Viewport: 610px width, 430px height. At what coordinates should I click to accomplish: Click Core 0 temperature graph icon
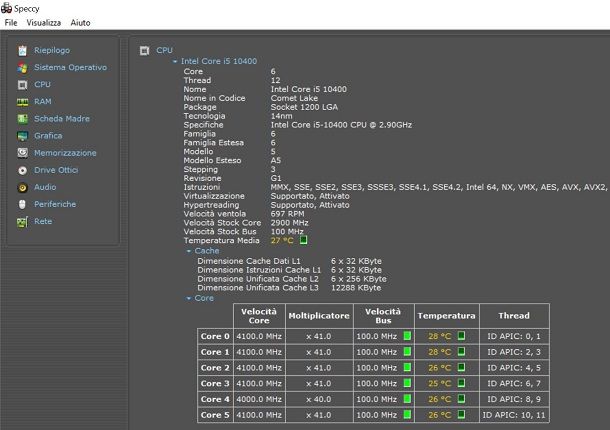(461, 336)
